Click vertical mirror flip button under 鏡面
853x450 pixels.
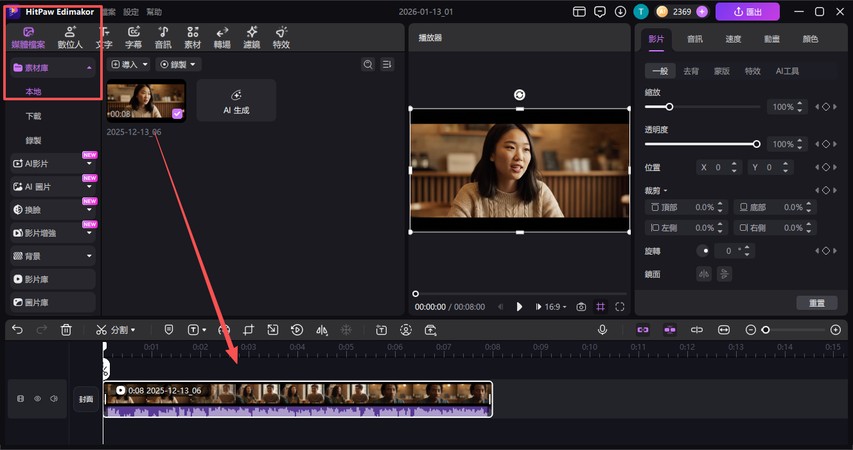tap(724, 274)
